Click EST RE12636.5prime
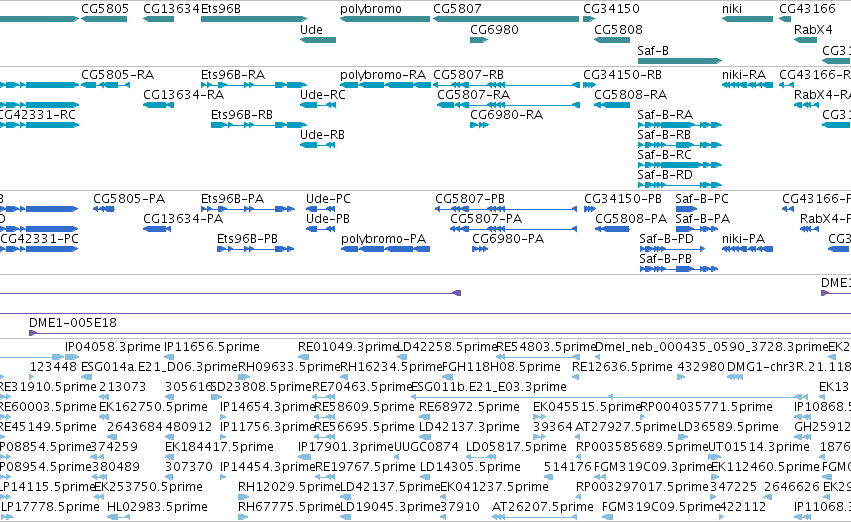 coord(622,367)
